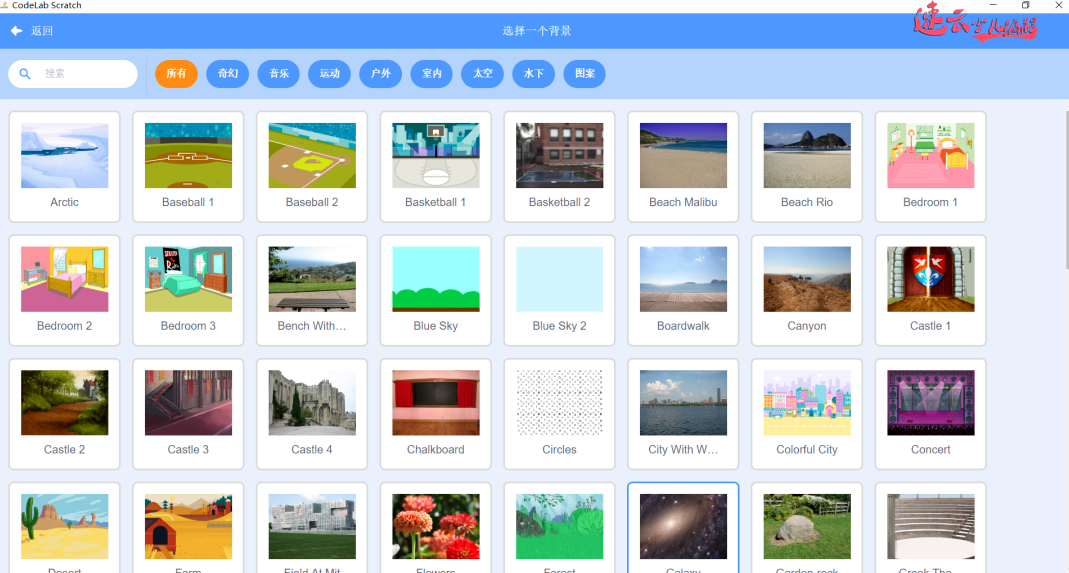The image size is (1069, 573).
Task: Select the Blue Sky 2 backdrop
Action: (559, 290)
